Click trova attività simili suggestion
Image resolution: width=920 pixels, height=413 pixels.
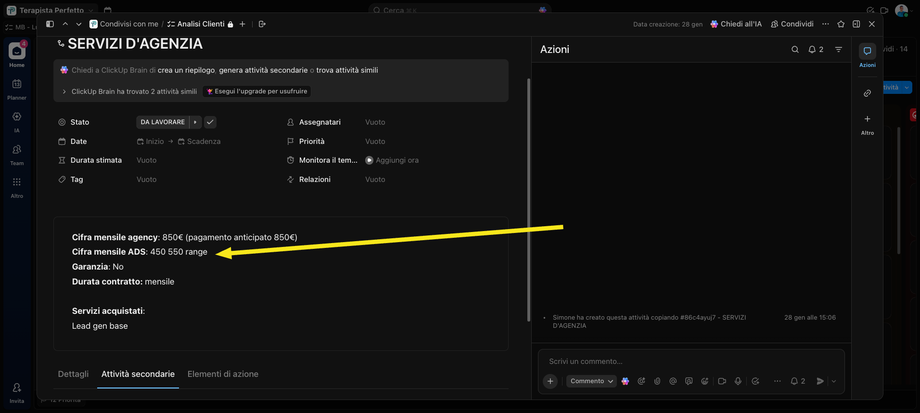click(347, 70)
